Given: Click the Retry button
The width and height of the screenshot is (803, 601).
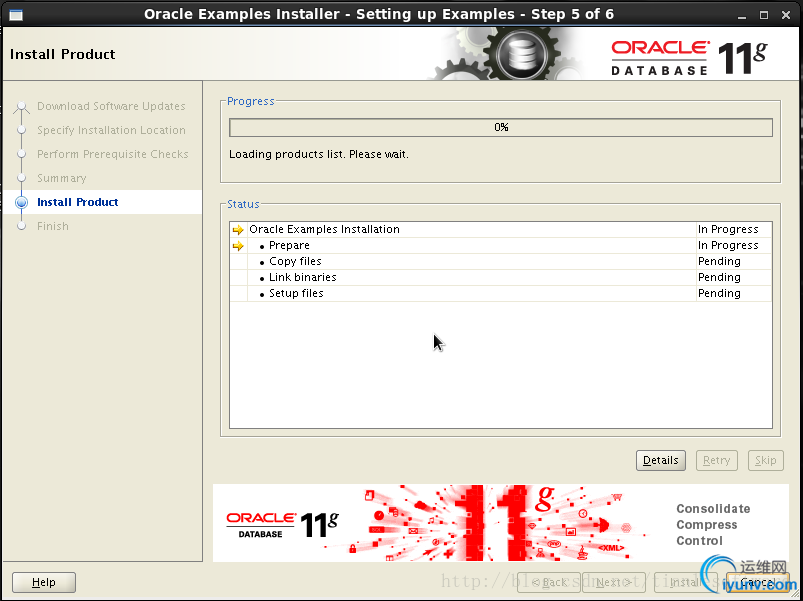Looking at the screenshot, I should coord(716,460).
